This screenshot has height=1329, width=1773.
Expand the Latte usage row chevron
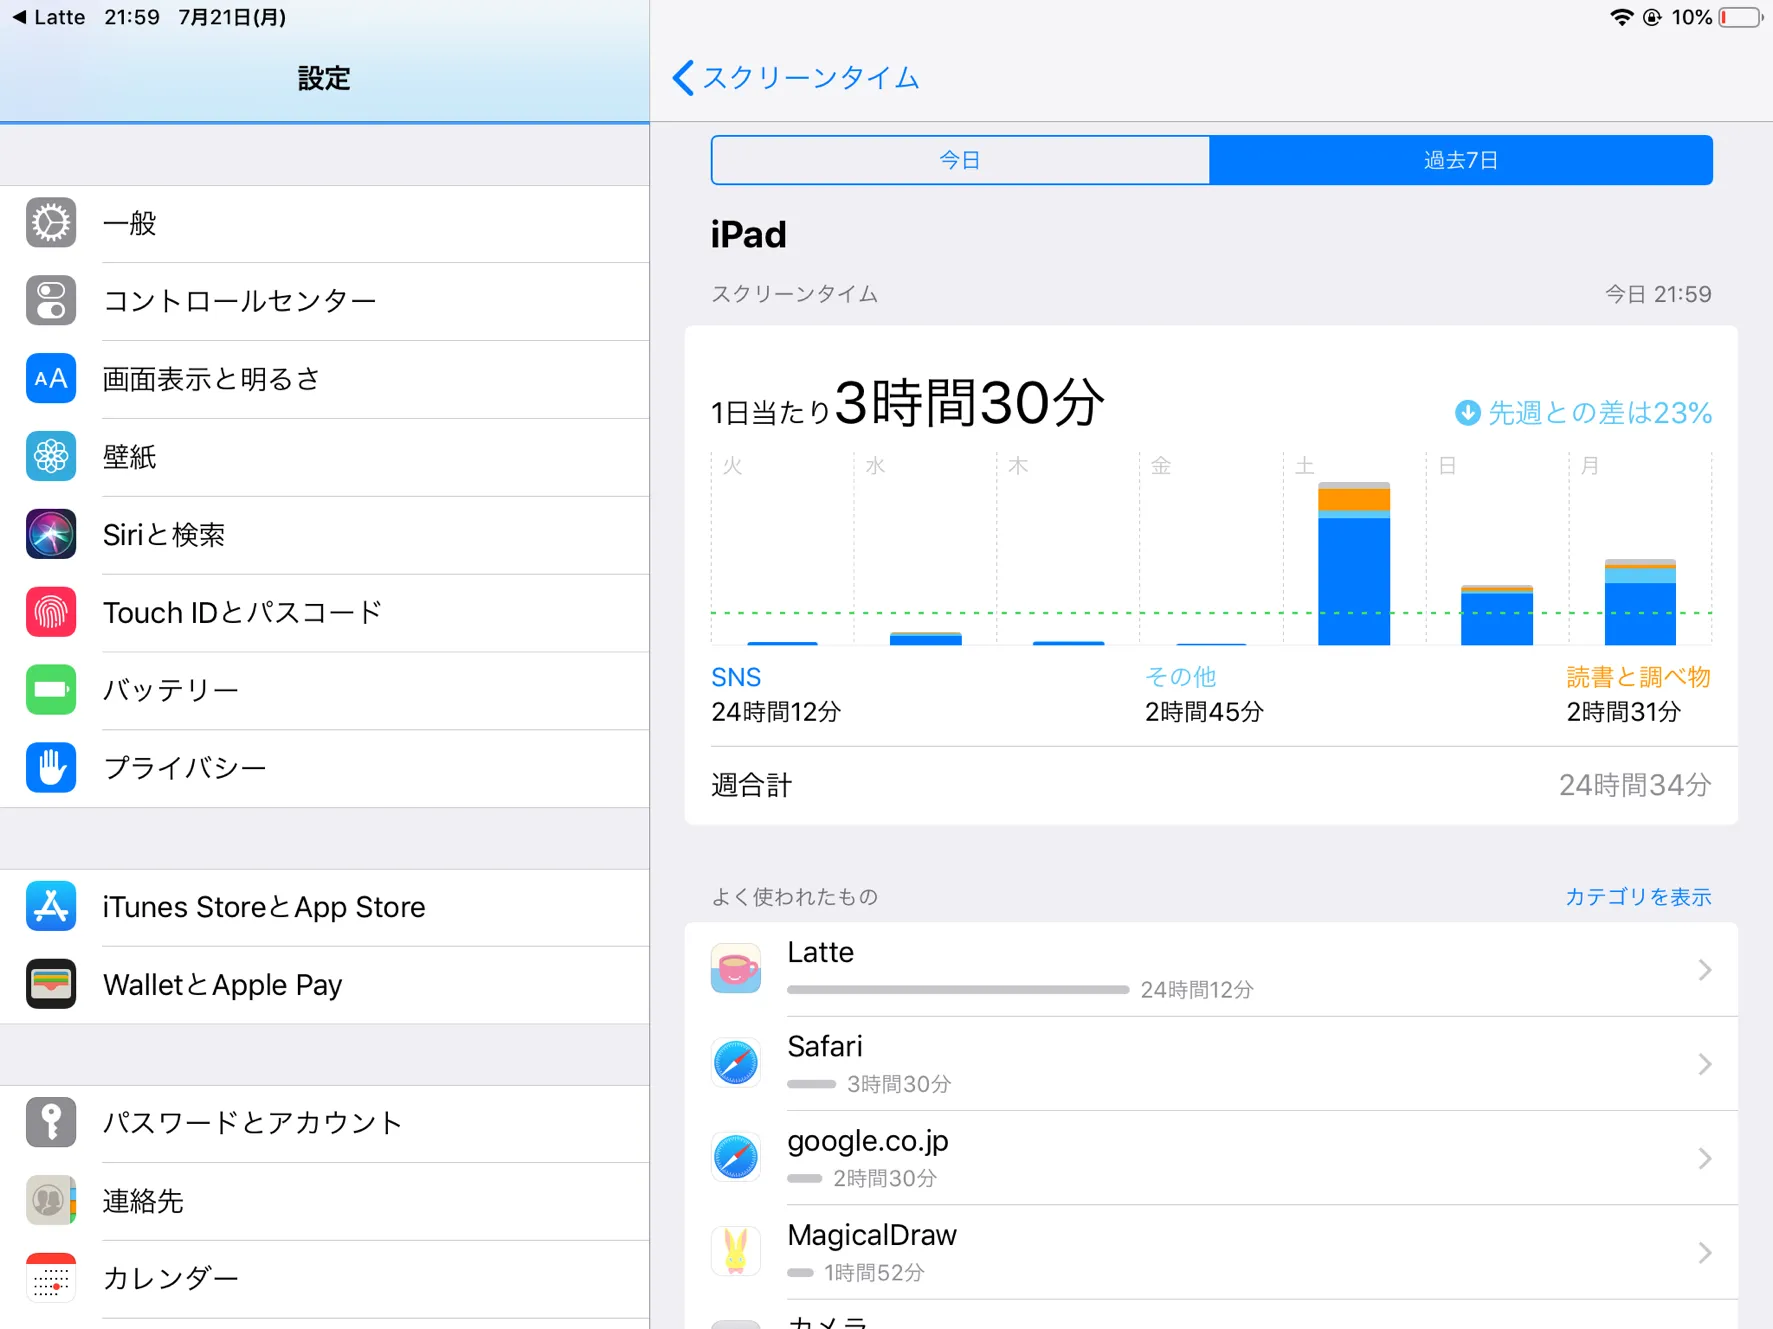point(1705,969)
